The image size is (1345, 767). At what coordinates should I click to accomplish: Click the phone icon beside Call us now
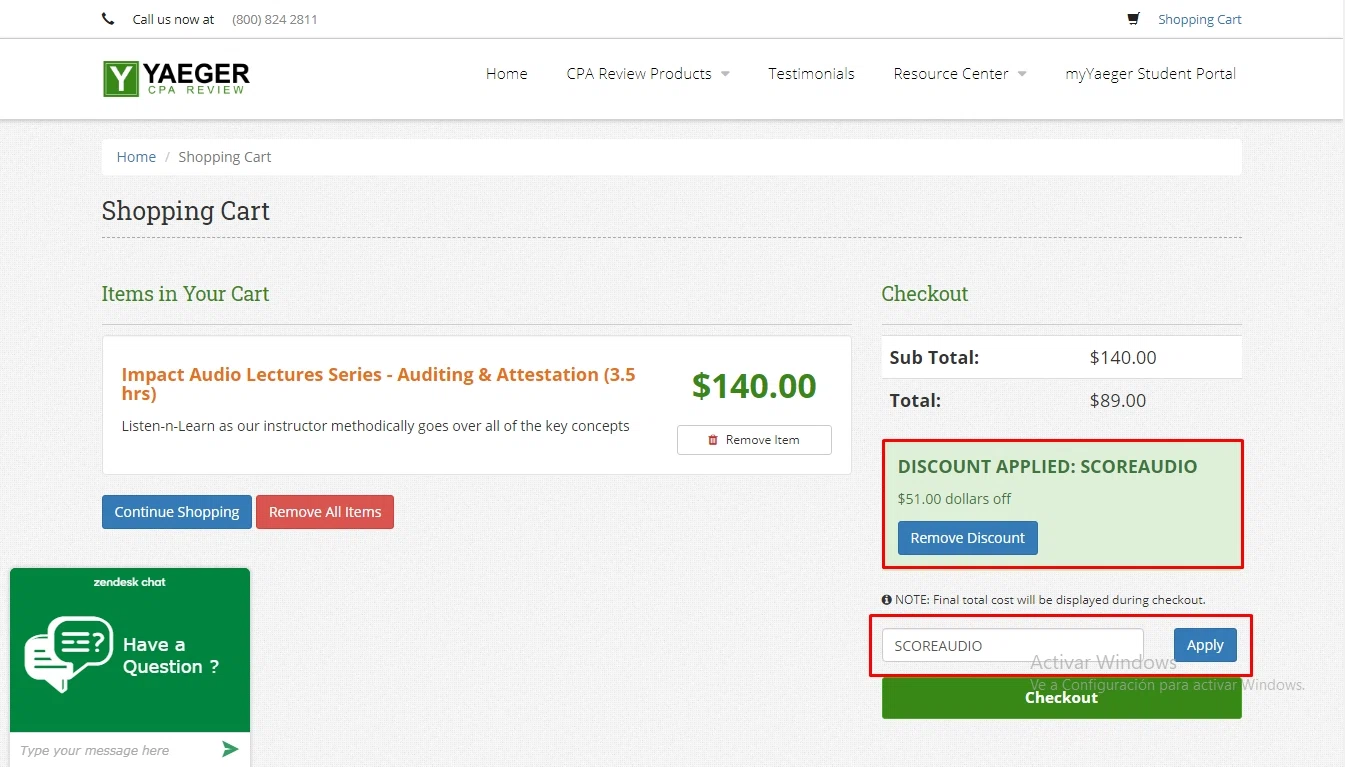108,19
